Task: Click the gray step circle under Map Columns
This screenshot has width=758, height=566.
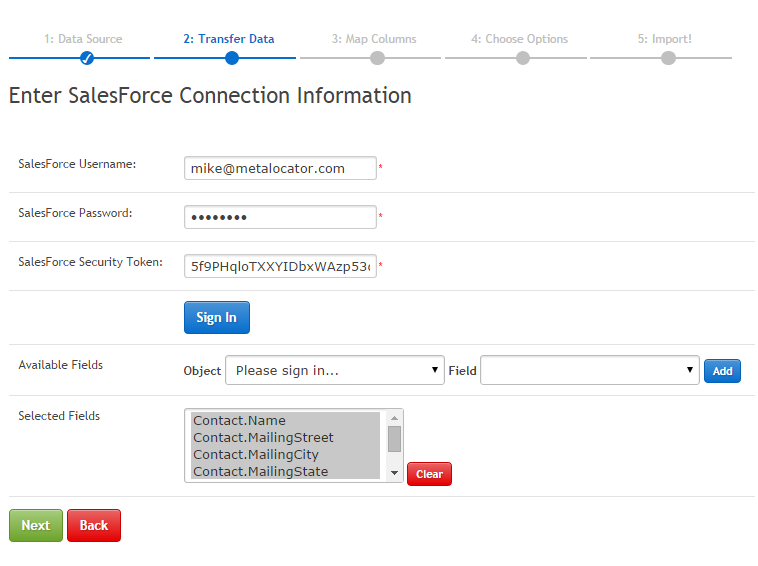Action: tap(378, 58)
